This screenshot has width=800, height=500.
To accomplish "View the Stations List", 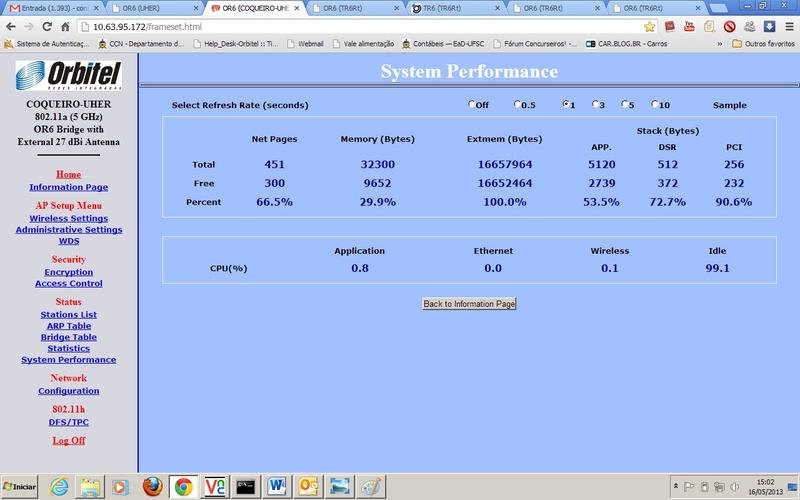I will click(68, 315).
